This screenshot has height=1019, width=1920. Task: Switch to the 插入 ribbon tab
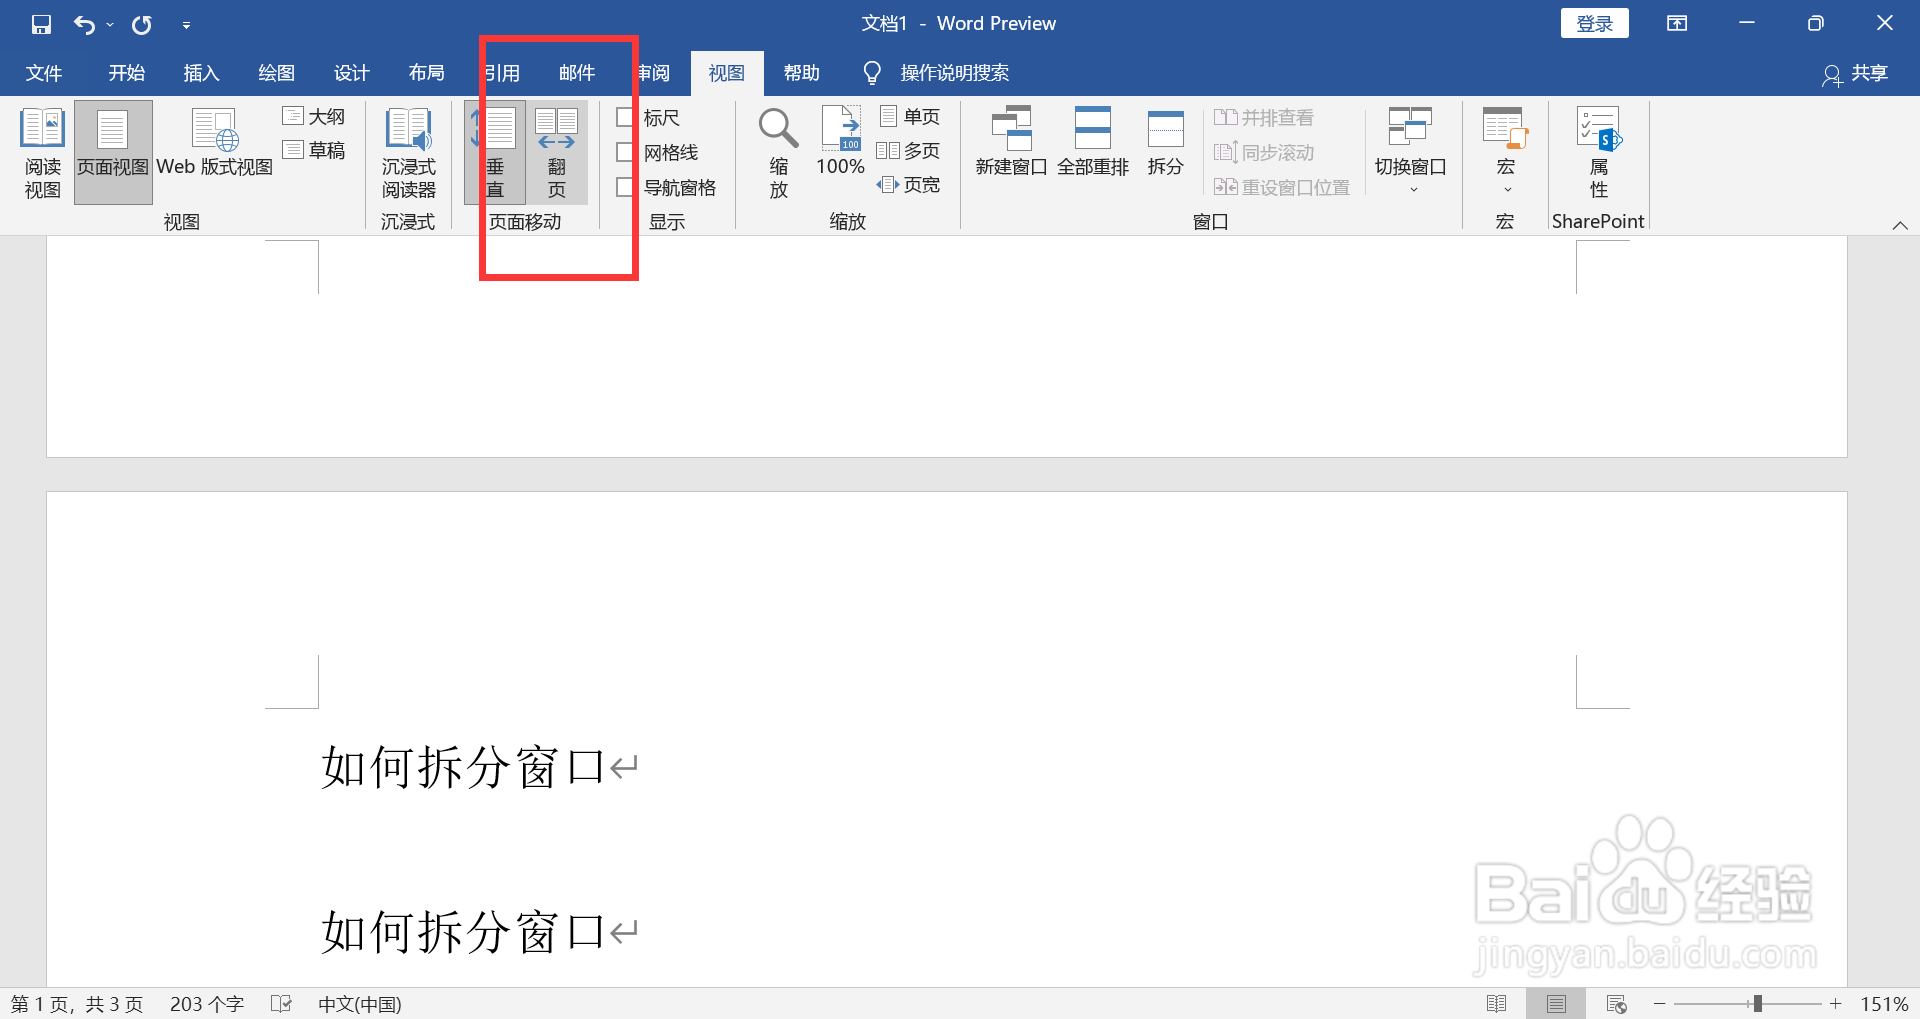[x=201, y=72]
